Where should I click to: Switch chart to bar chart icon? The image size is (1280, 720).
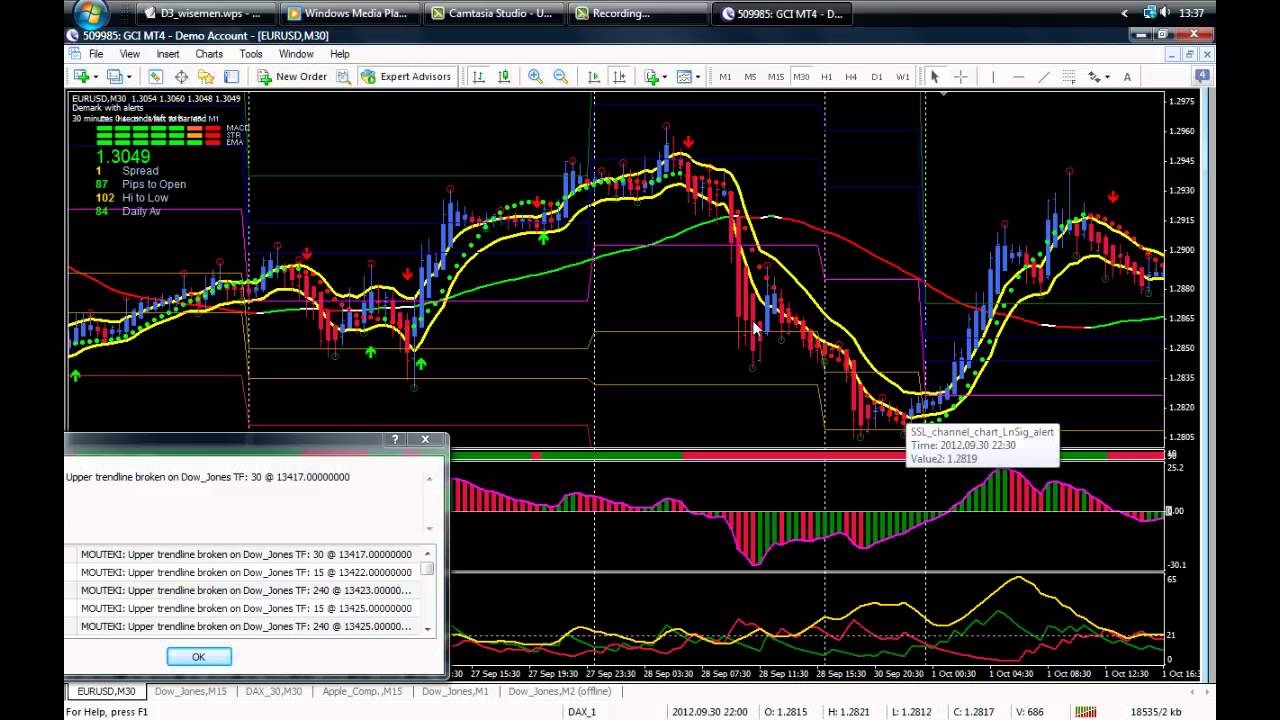point(479,77)
